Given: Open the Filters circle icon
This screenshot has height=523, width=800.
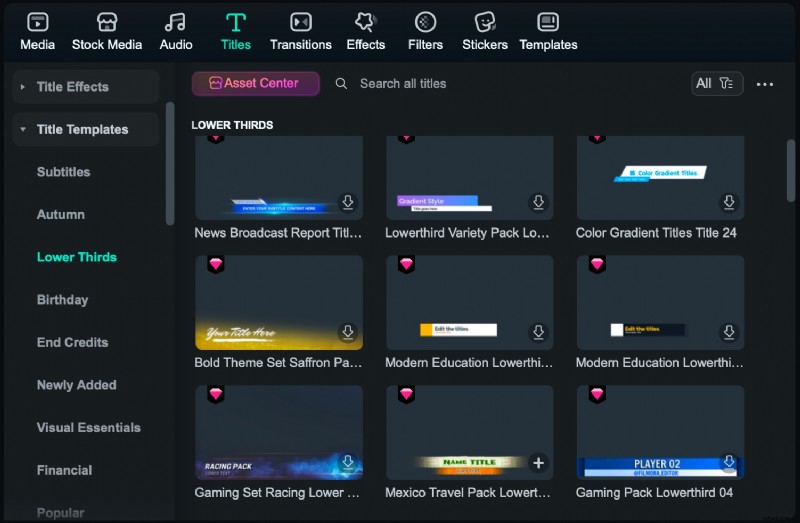Looking at the screenshot, I should 425,22.
